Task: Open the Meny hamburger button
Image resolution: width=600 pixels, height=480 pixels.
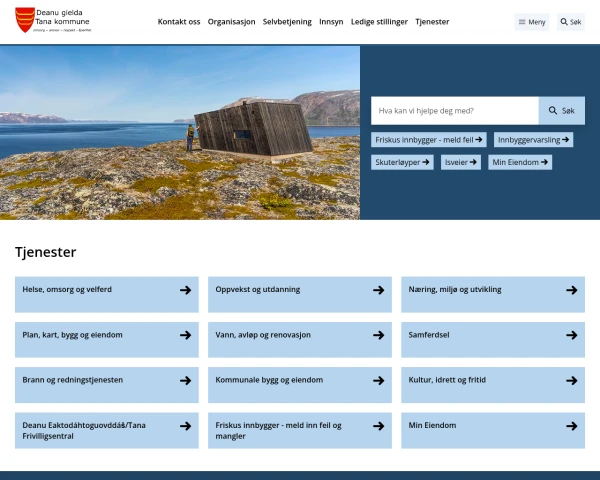Action: (531, 22)
